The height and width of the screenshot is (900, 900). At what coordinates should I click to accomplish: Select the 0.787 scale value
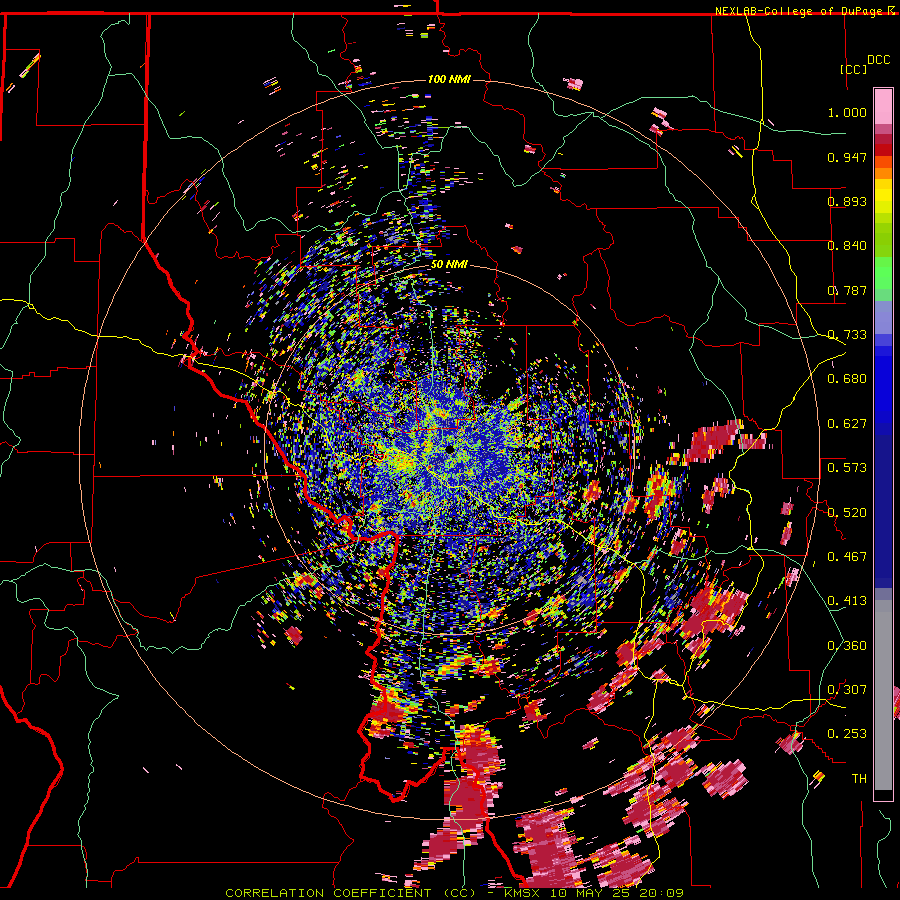click(x=847, y=290)
